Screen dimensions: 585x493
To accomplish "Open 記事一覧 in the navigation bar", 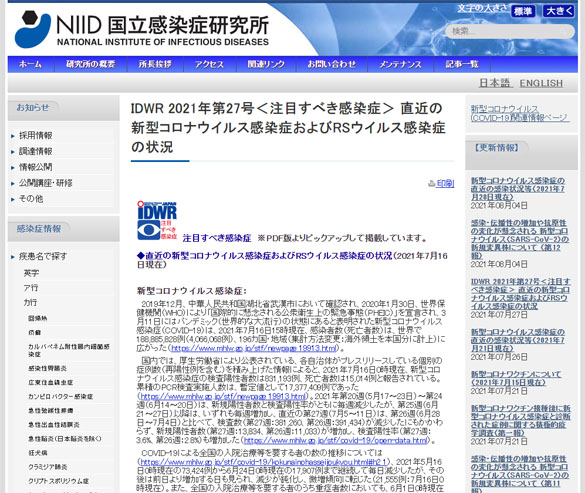I will tap(462, 64).
